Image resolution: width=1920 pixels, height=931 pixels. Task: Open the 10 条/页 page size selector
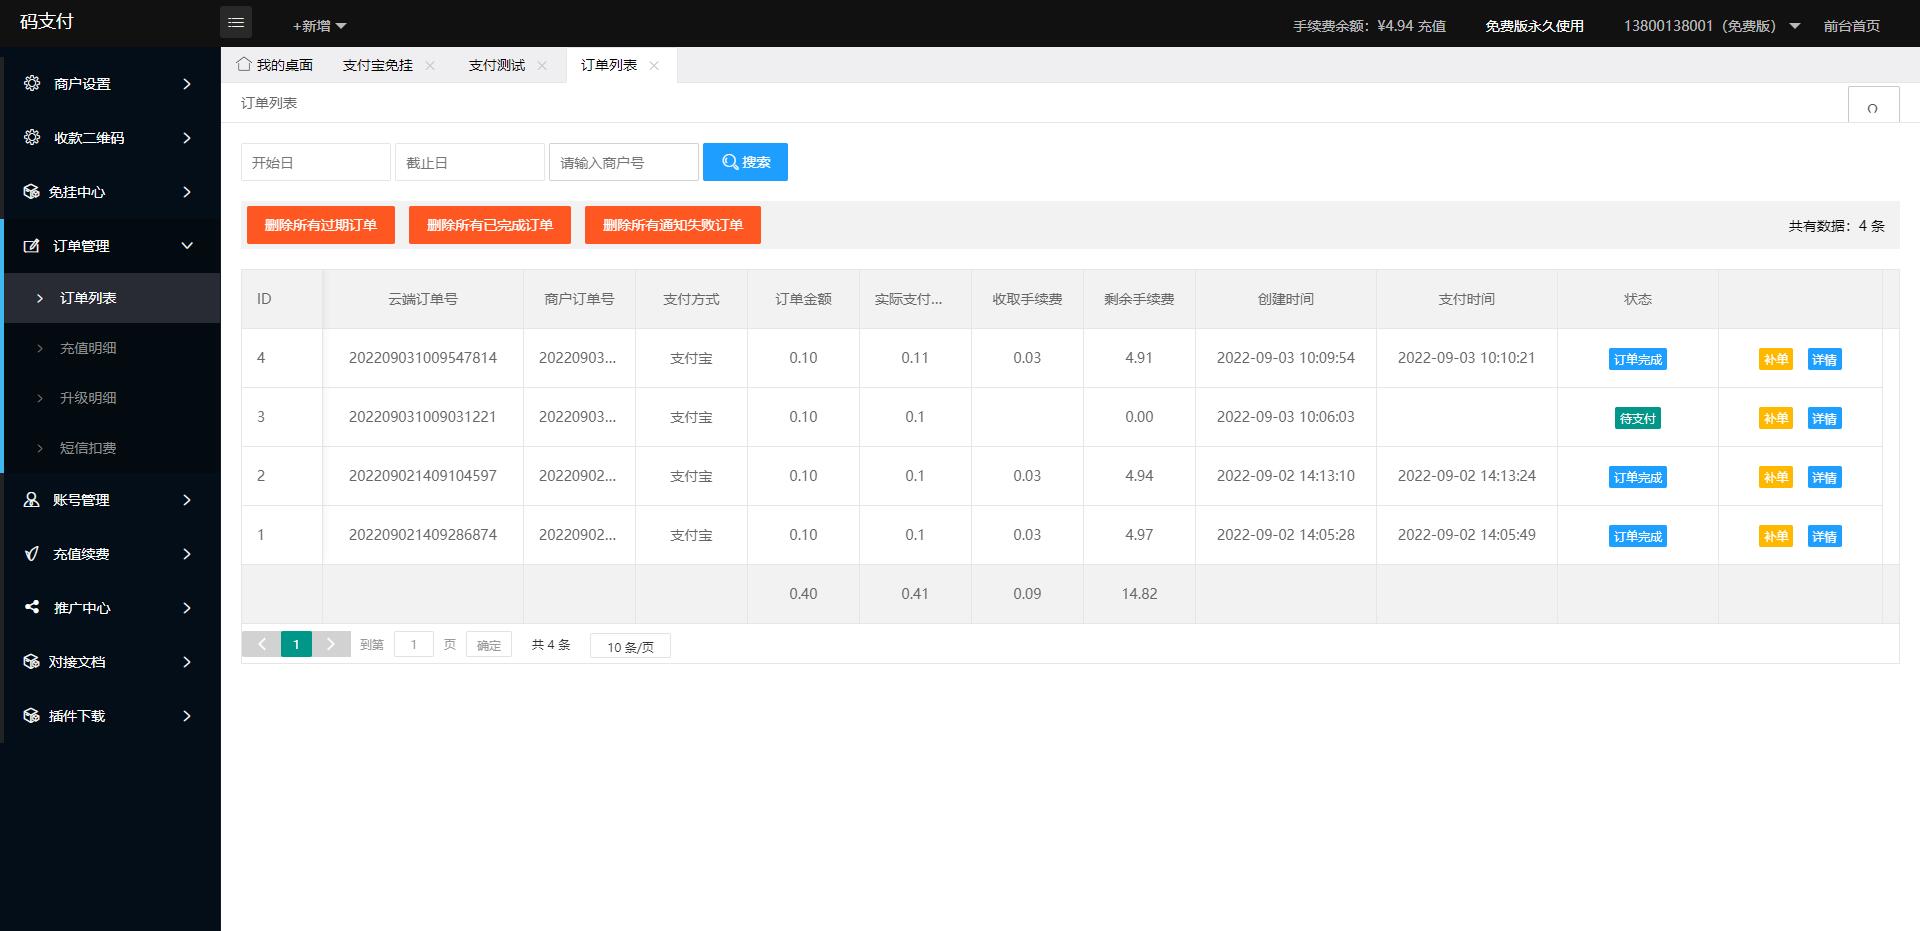click(630, 647)
